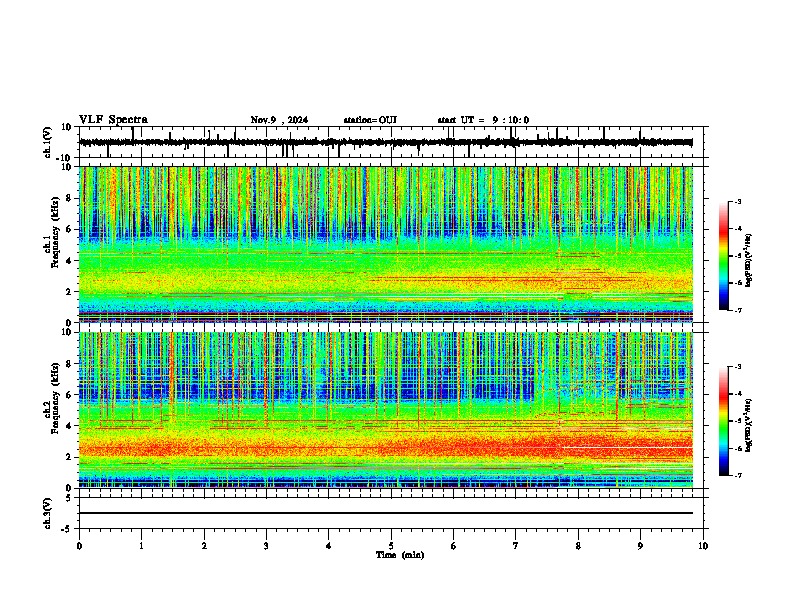Click the "-3" label on ch.2 color bar
This screenshot has width=792, height=612.
(738, 367)
